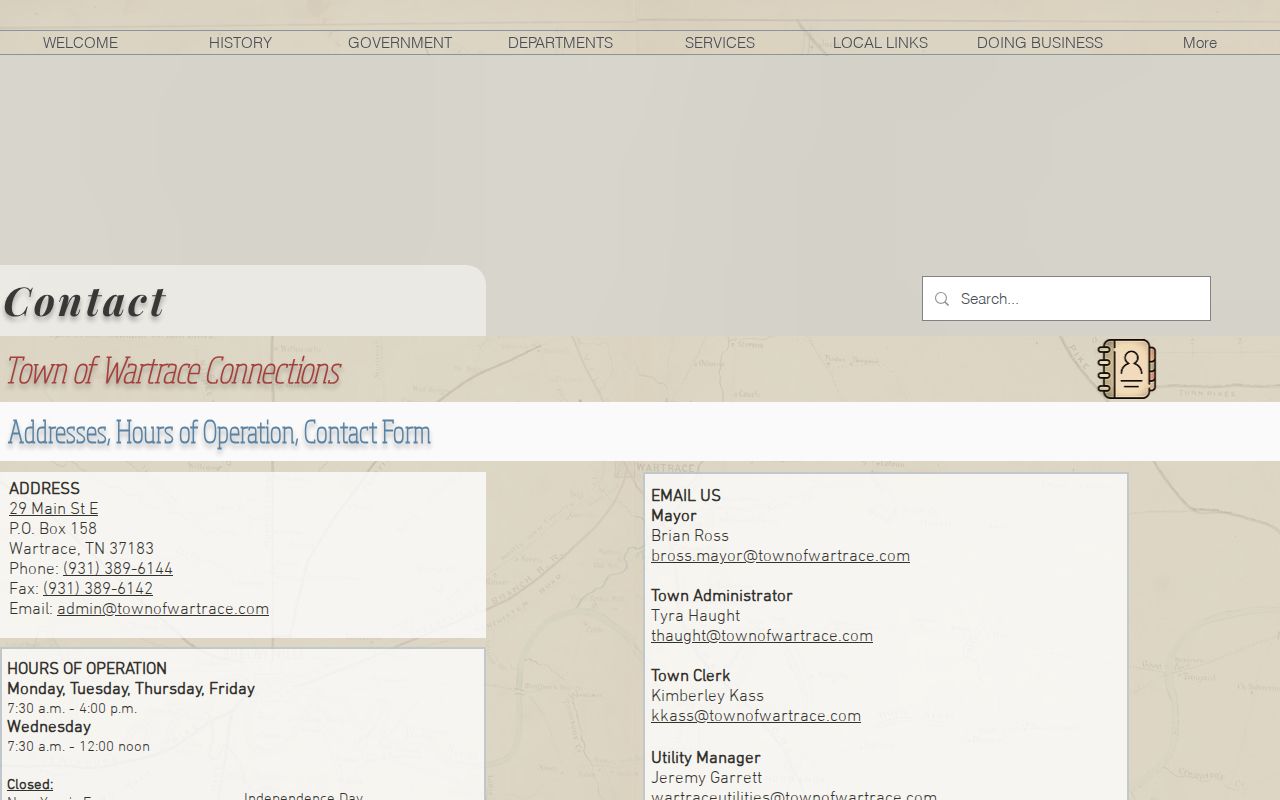The height and width of the screenshot is (800, 1280).
Task: Click Addresses, Hours of Operation, Contact Form heading
Action: (x=219, y=432)
